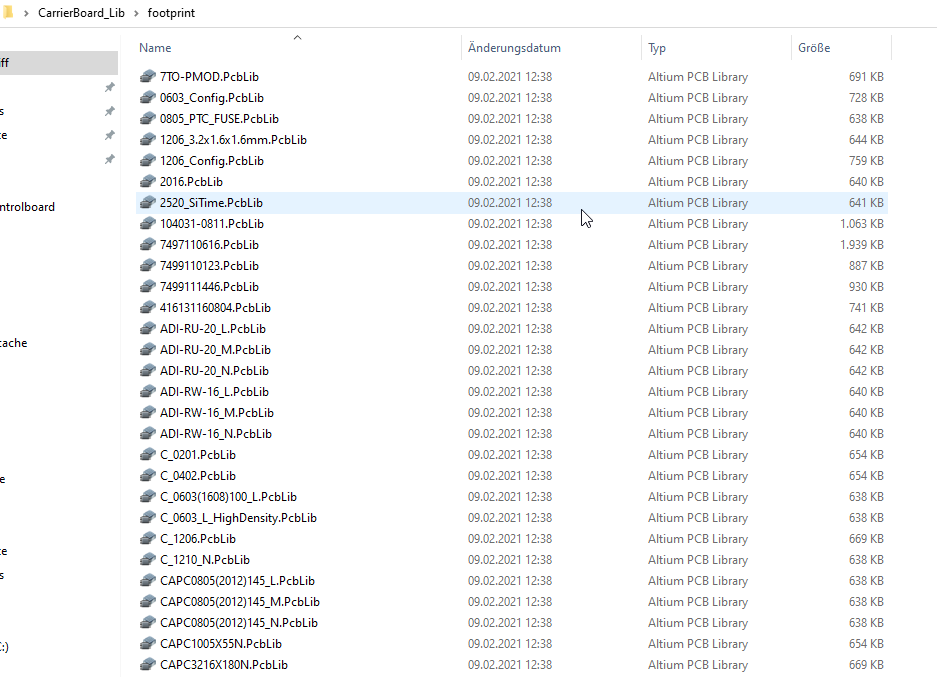Expand the breadcrumb chevron before CarrierBoard_Lib
This screenshot has height=677, width=937.
pos(27,14)
